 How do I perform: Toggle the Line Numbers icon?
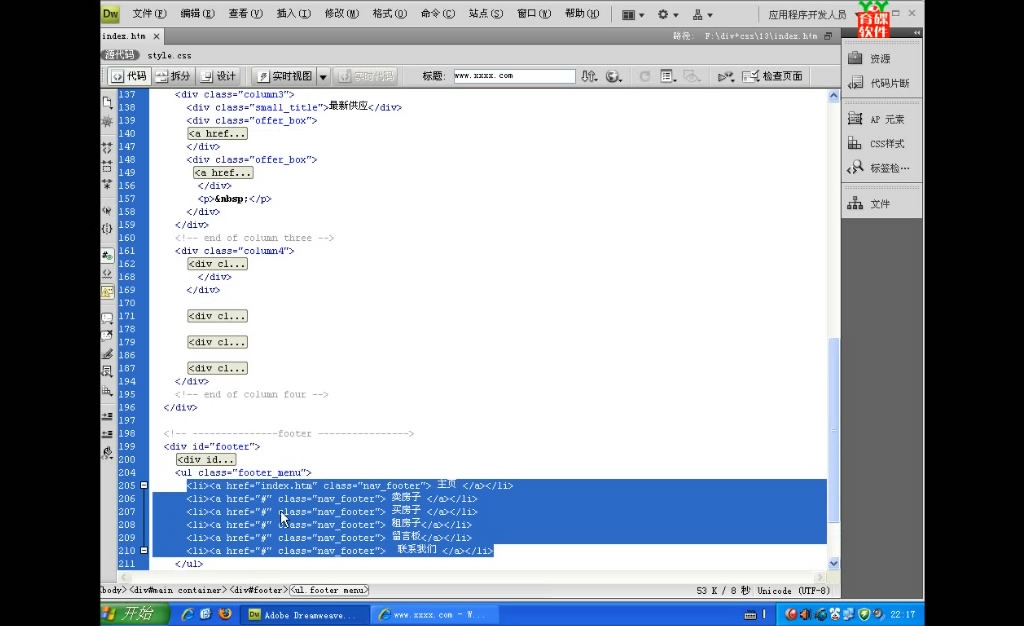coord(107,255)
